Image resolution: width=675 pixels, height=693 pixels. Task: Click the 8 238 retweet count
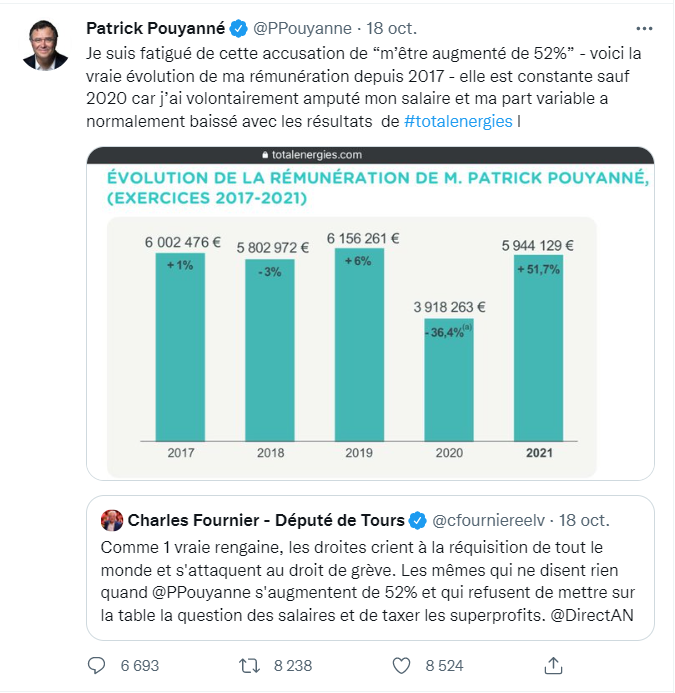coord(293,664)
